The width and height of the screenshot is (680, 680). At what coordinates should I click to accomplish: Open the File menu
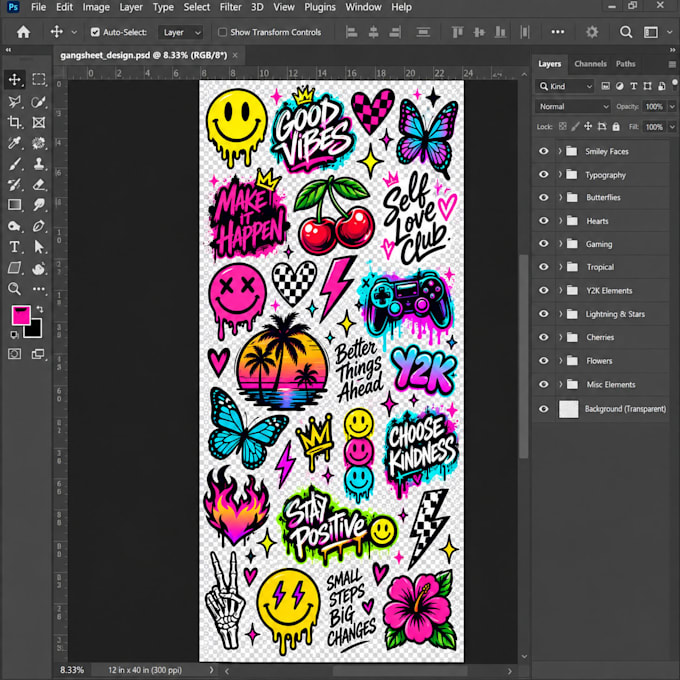coord(38,7)
